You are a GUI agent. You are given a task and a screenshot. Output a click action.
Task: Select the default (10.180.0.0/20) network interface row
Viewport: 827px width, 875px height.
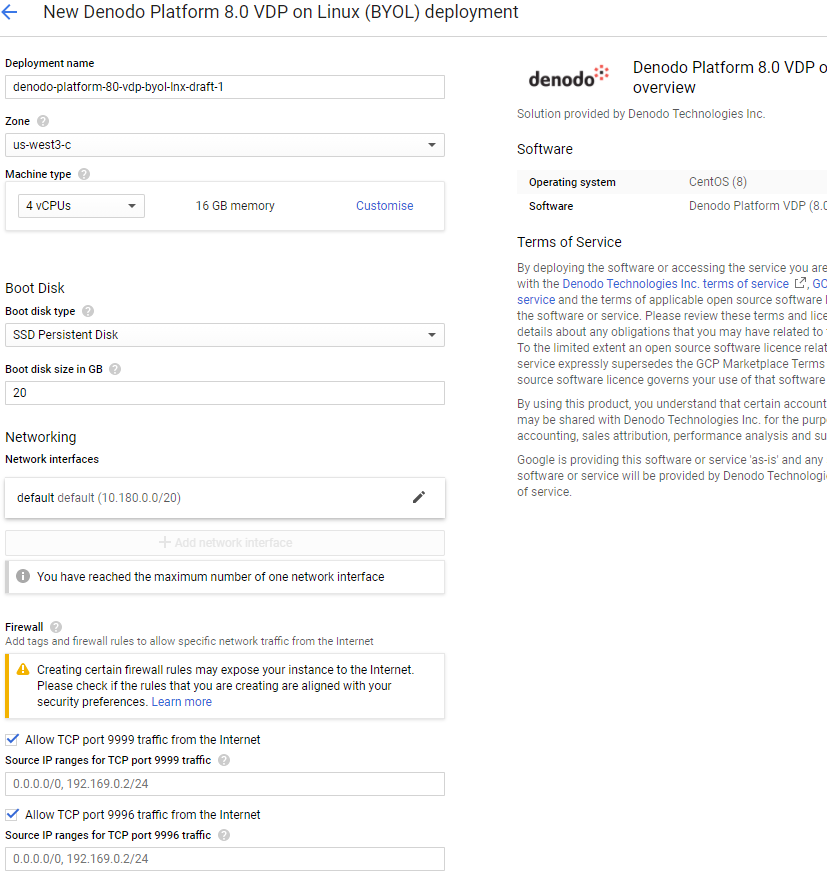(225, 498)
